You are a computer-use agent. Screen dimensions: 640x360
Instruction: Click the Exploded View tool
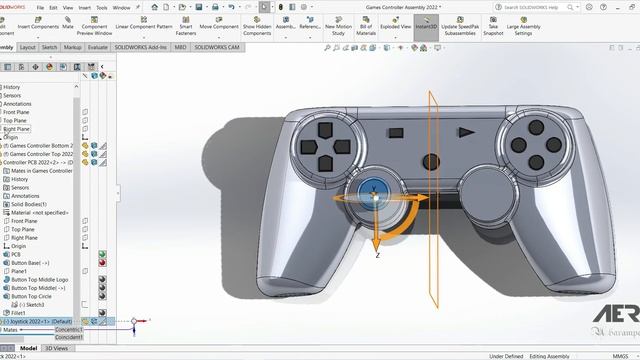point(396,23)
